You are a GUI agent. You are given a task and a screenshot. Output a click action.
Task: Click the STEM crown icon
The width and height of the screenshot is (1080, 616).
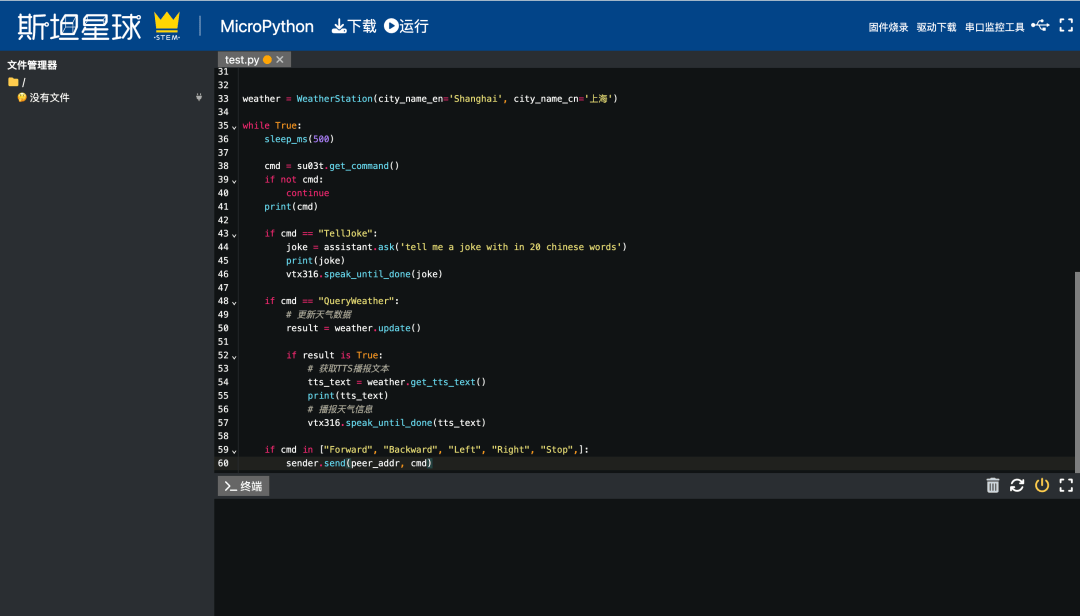pos(167,26)
